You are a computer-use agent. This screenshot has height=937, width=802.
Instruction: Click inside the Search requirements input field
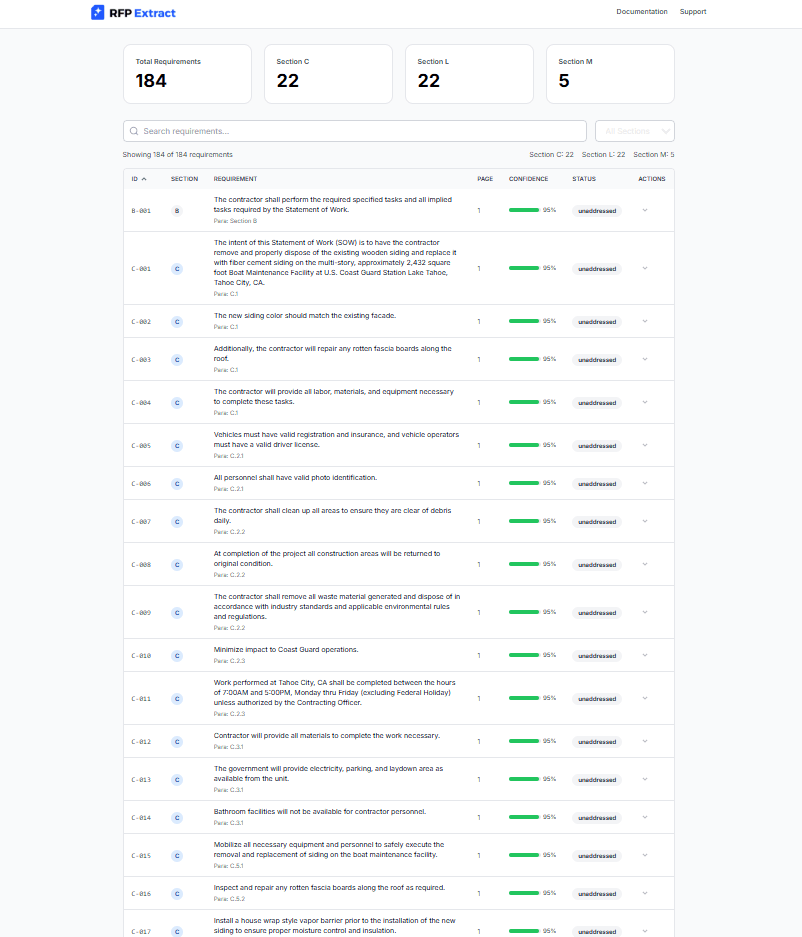tap(300, 131)
